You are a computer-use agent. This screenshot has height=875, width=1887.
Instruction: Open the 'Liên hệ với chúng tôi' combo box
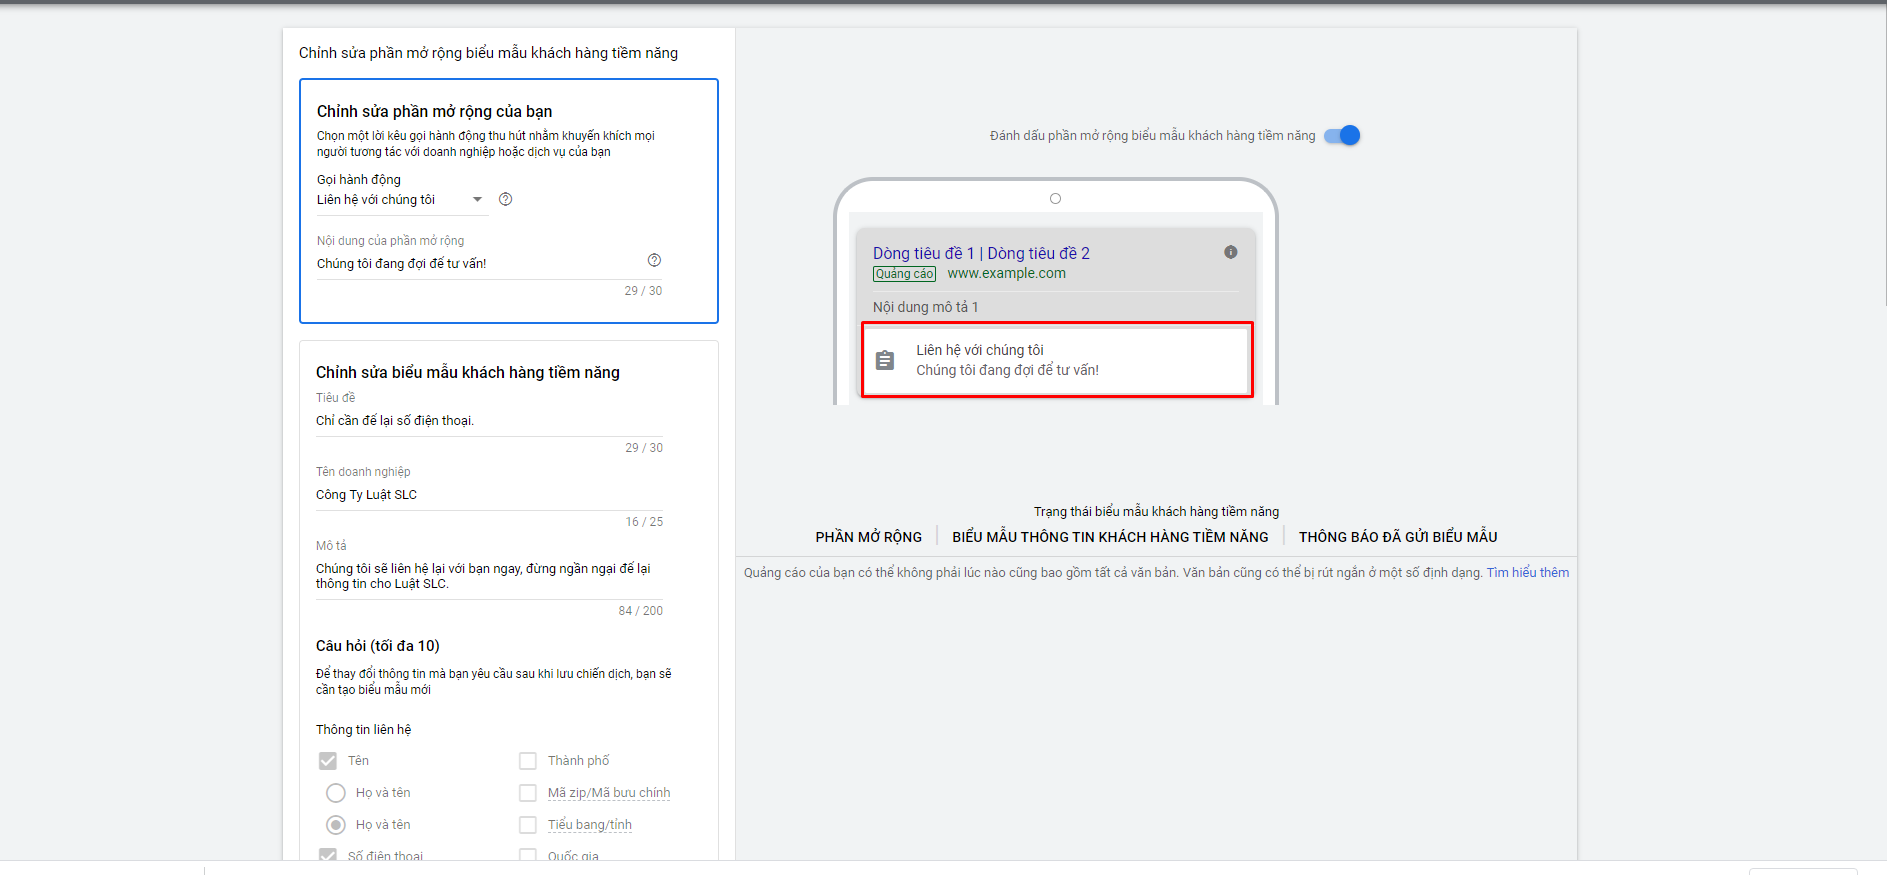pyautogui.click(x=402, y=200)
